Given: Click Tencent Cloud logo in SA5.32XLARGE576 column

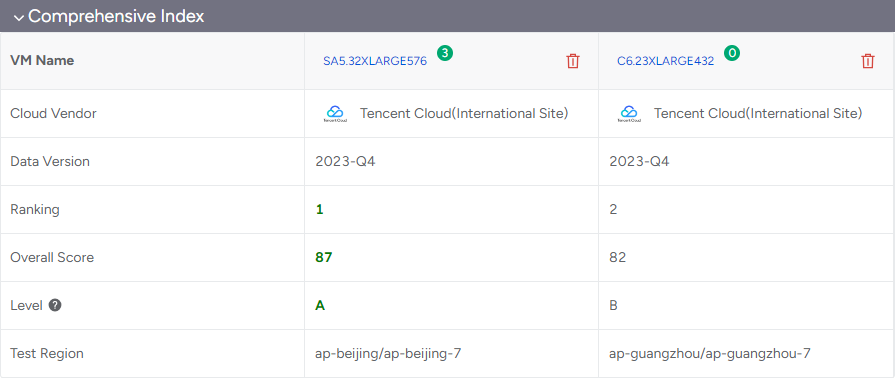Looking at the screenshot, I should pyautogui.click(x=335, y=114).
